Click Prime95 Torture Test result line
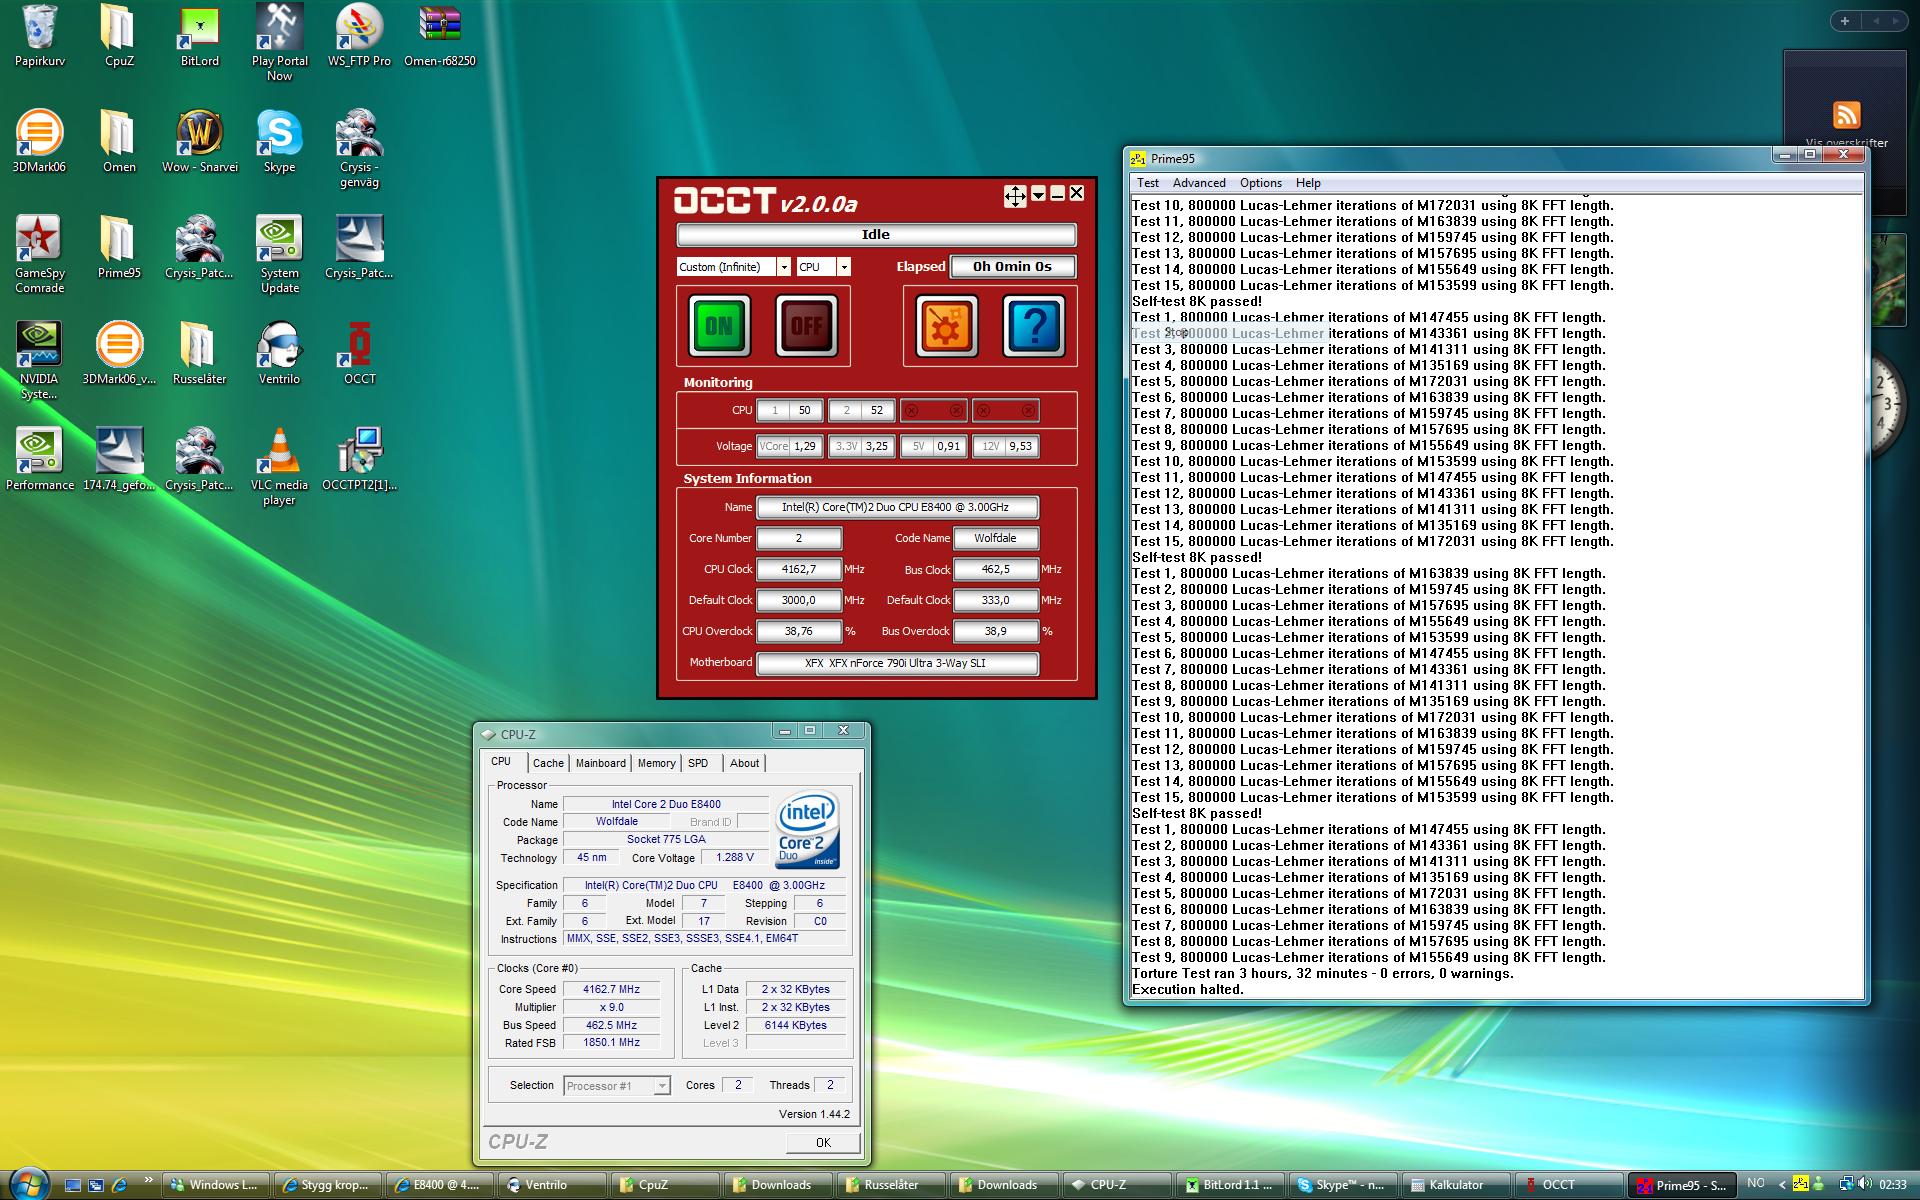The width and height of the screenshot is (1920, 1200). [1323, 973]
